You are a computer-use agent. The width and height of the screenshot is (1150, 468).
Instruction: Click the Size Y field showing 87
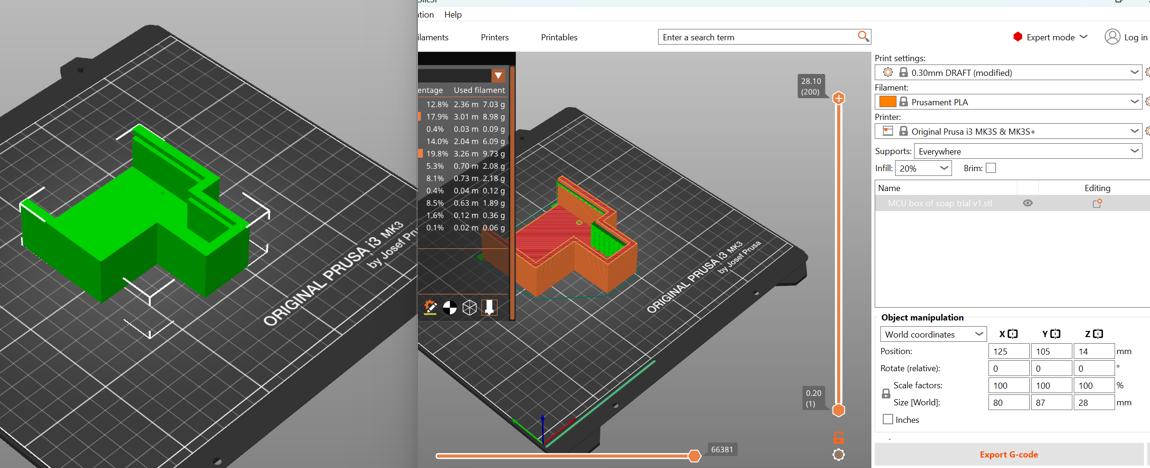click(x=1051, y=402)
